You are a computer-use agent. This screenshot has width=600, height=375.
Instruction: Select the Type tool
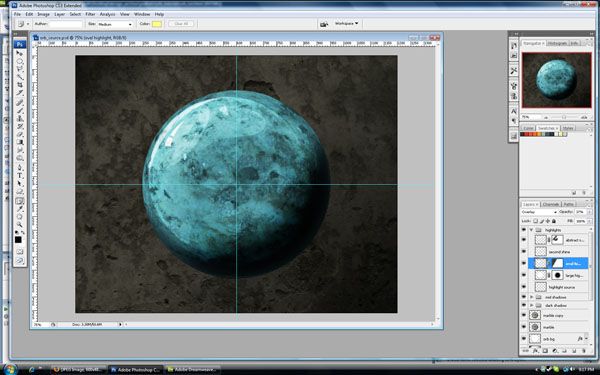(x=20, y=176)
